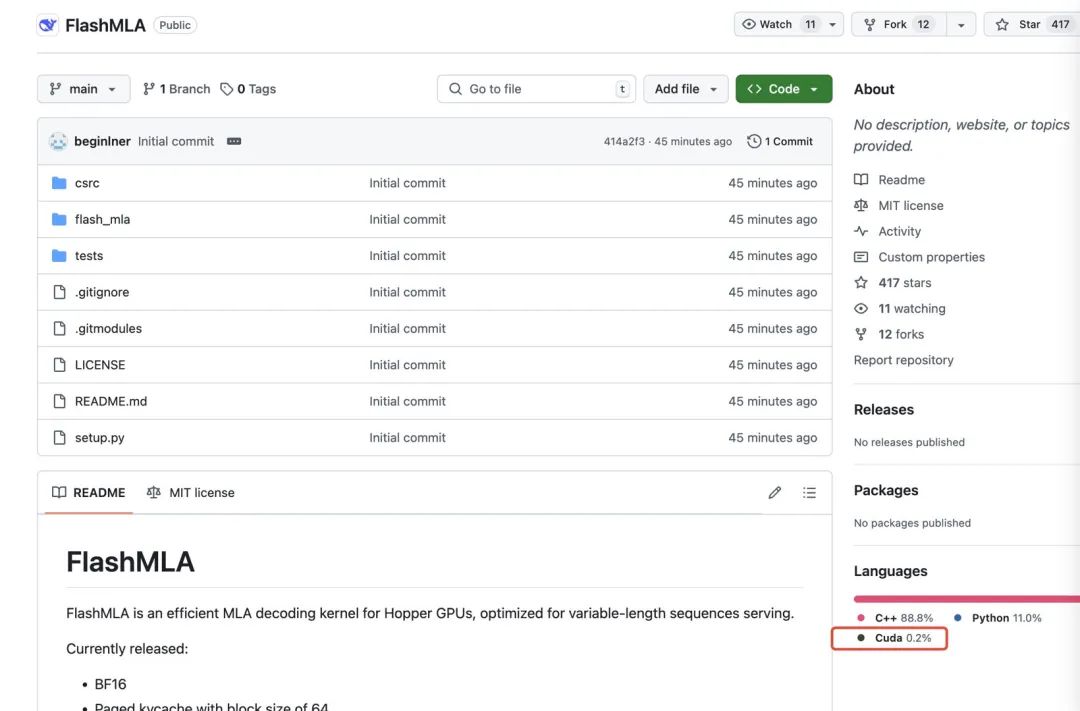Open the Fork options dropdown arrow
The image size is (1080, 711).
tap(961, 25)
